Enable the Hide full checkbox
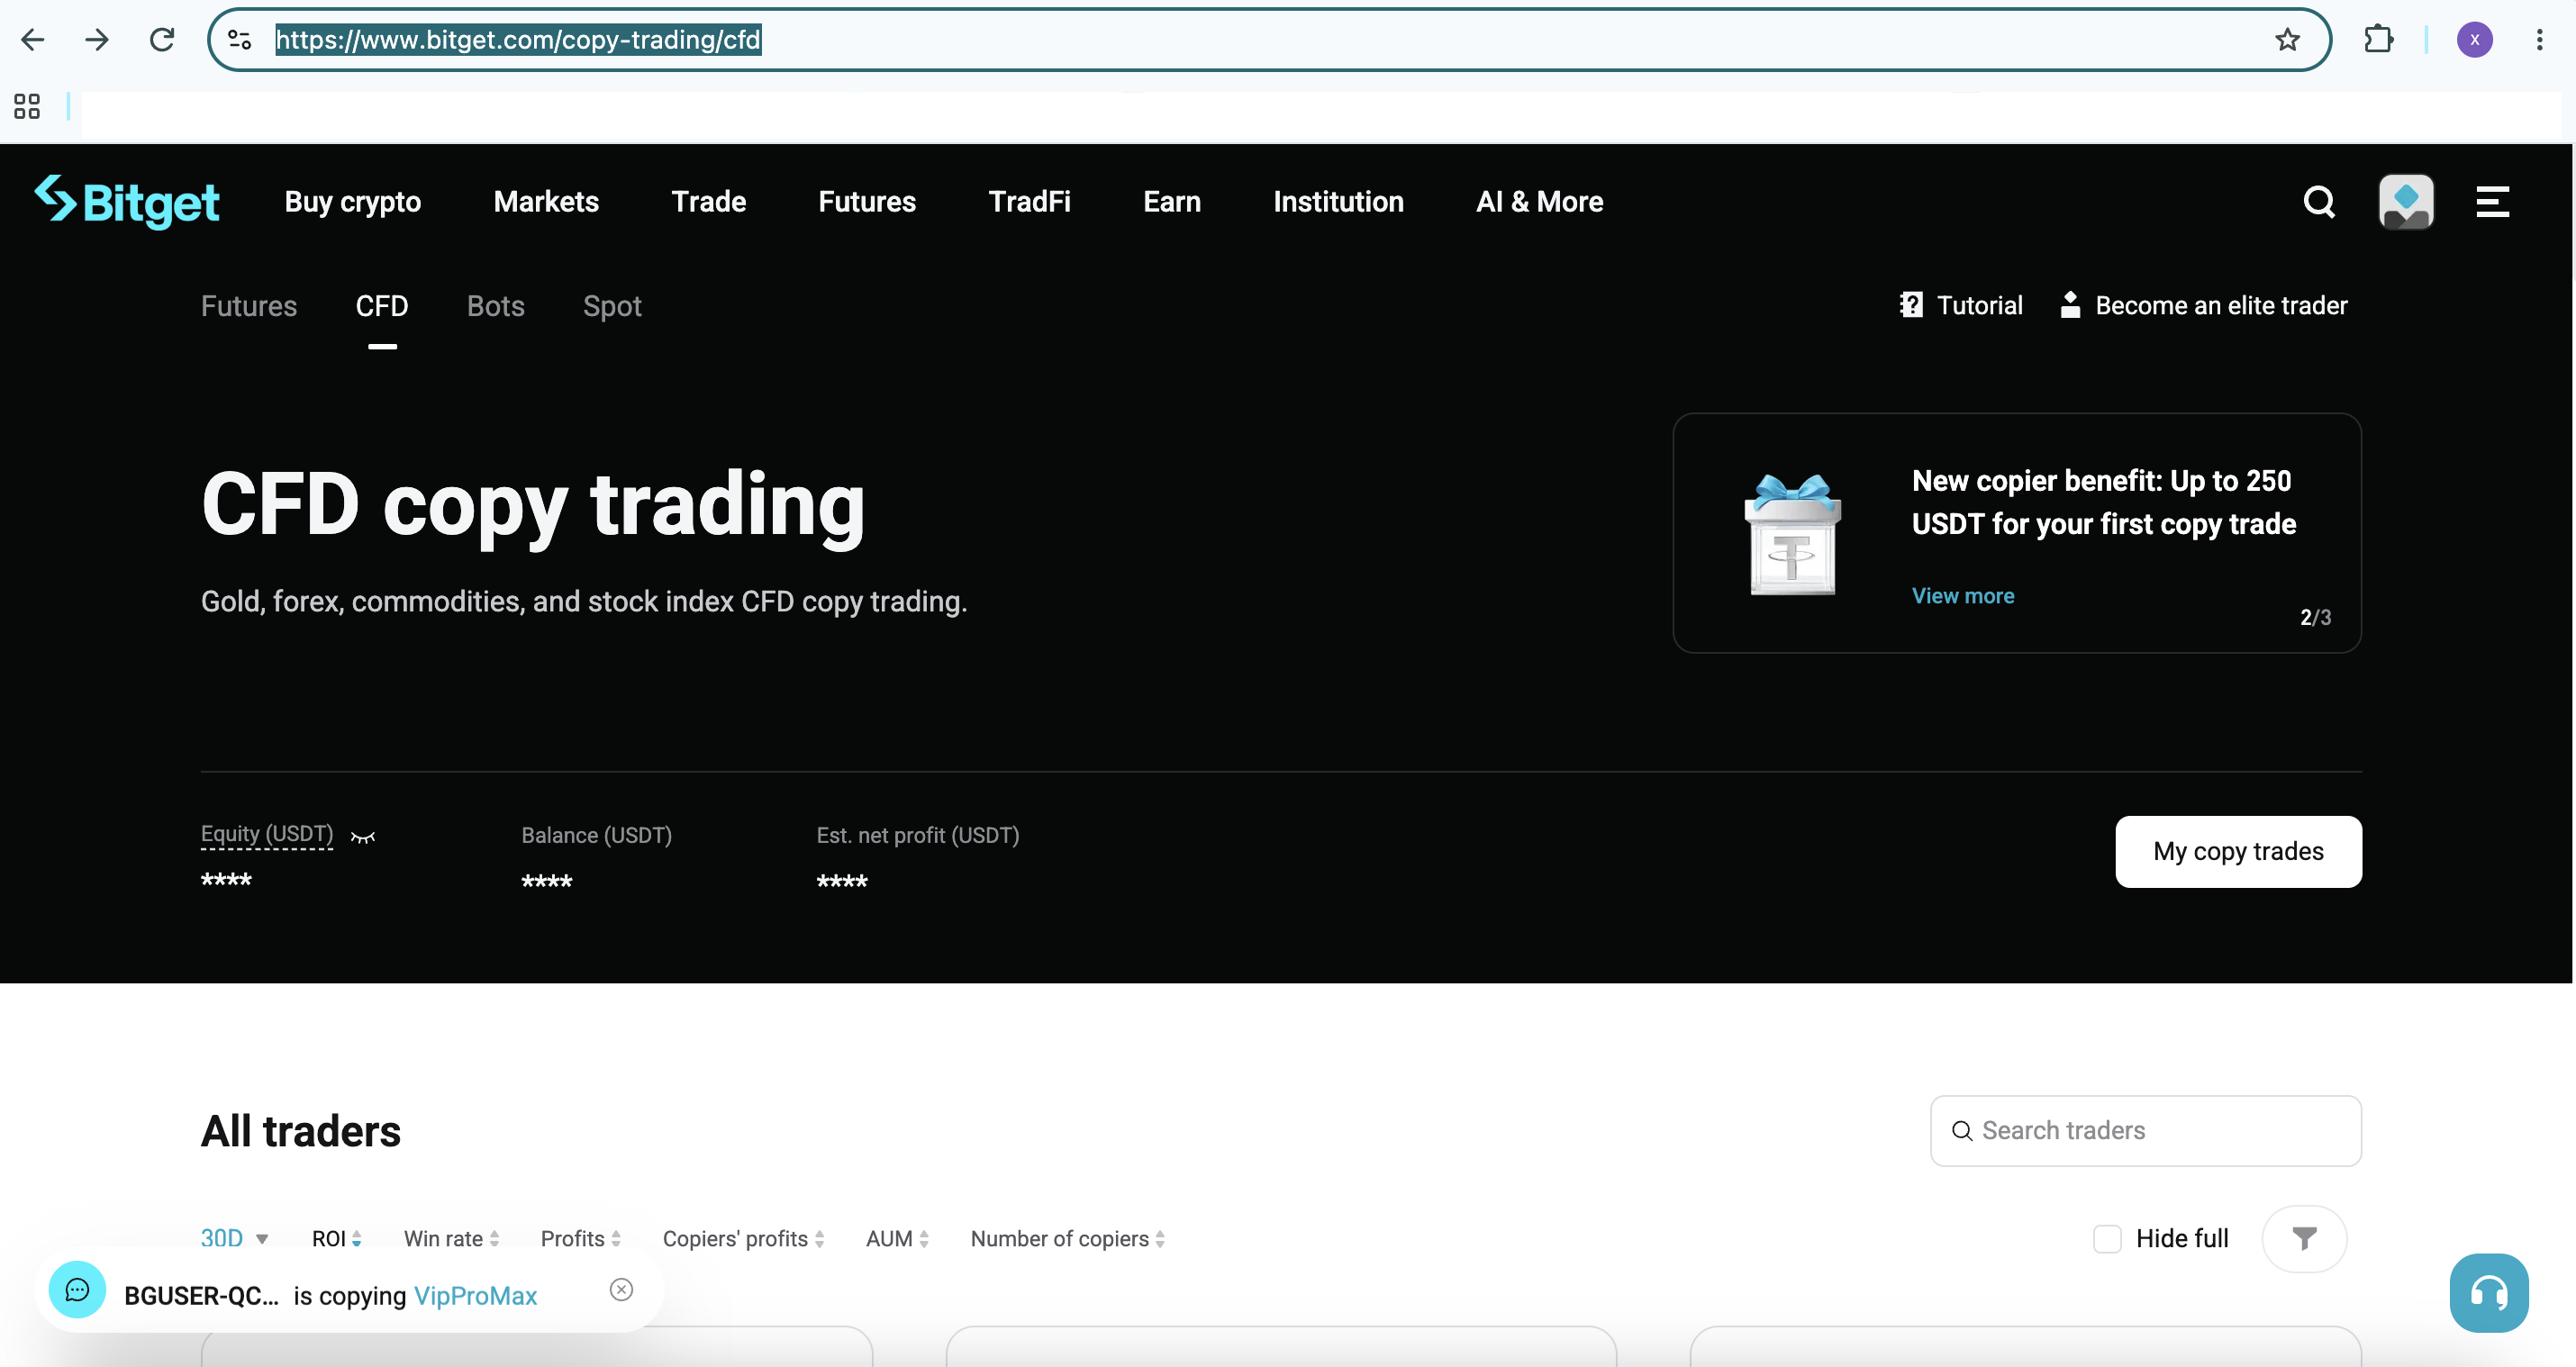The image size is (2576, 1367). [x=2107, y=1239]
